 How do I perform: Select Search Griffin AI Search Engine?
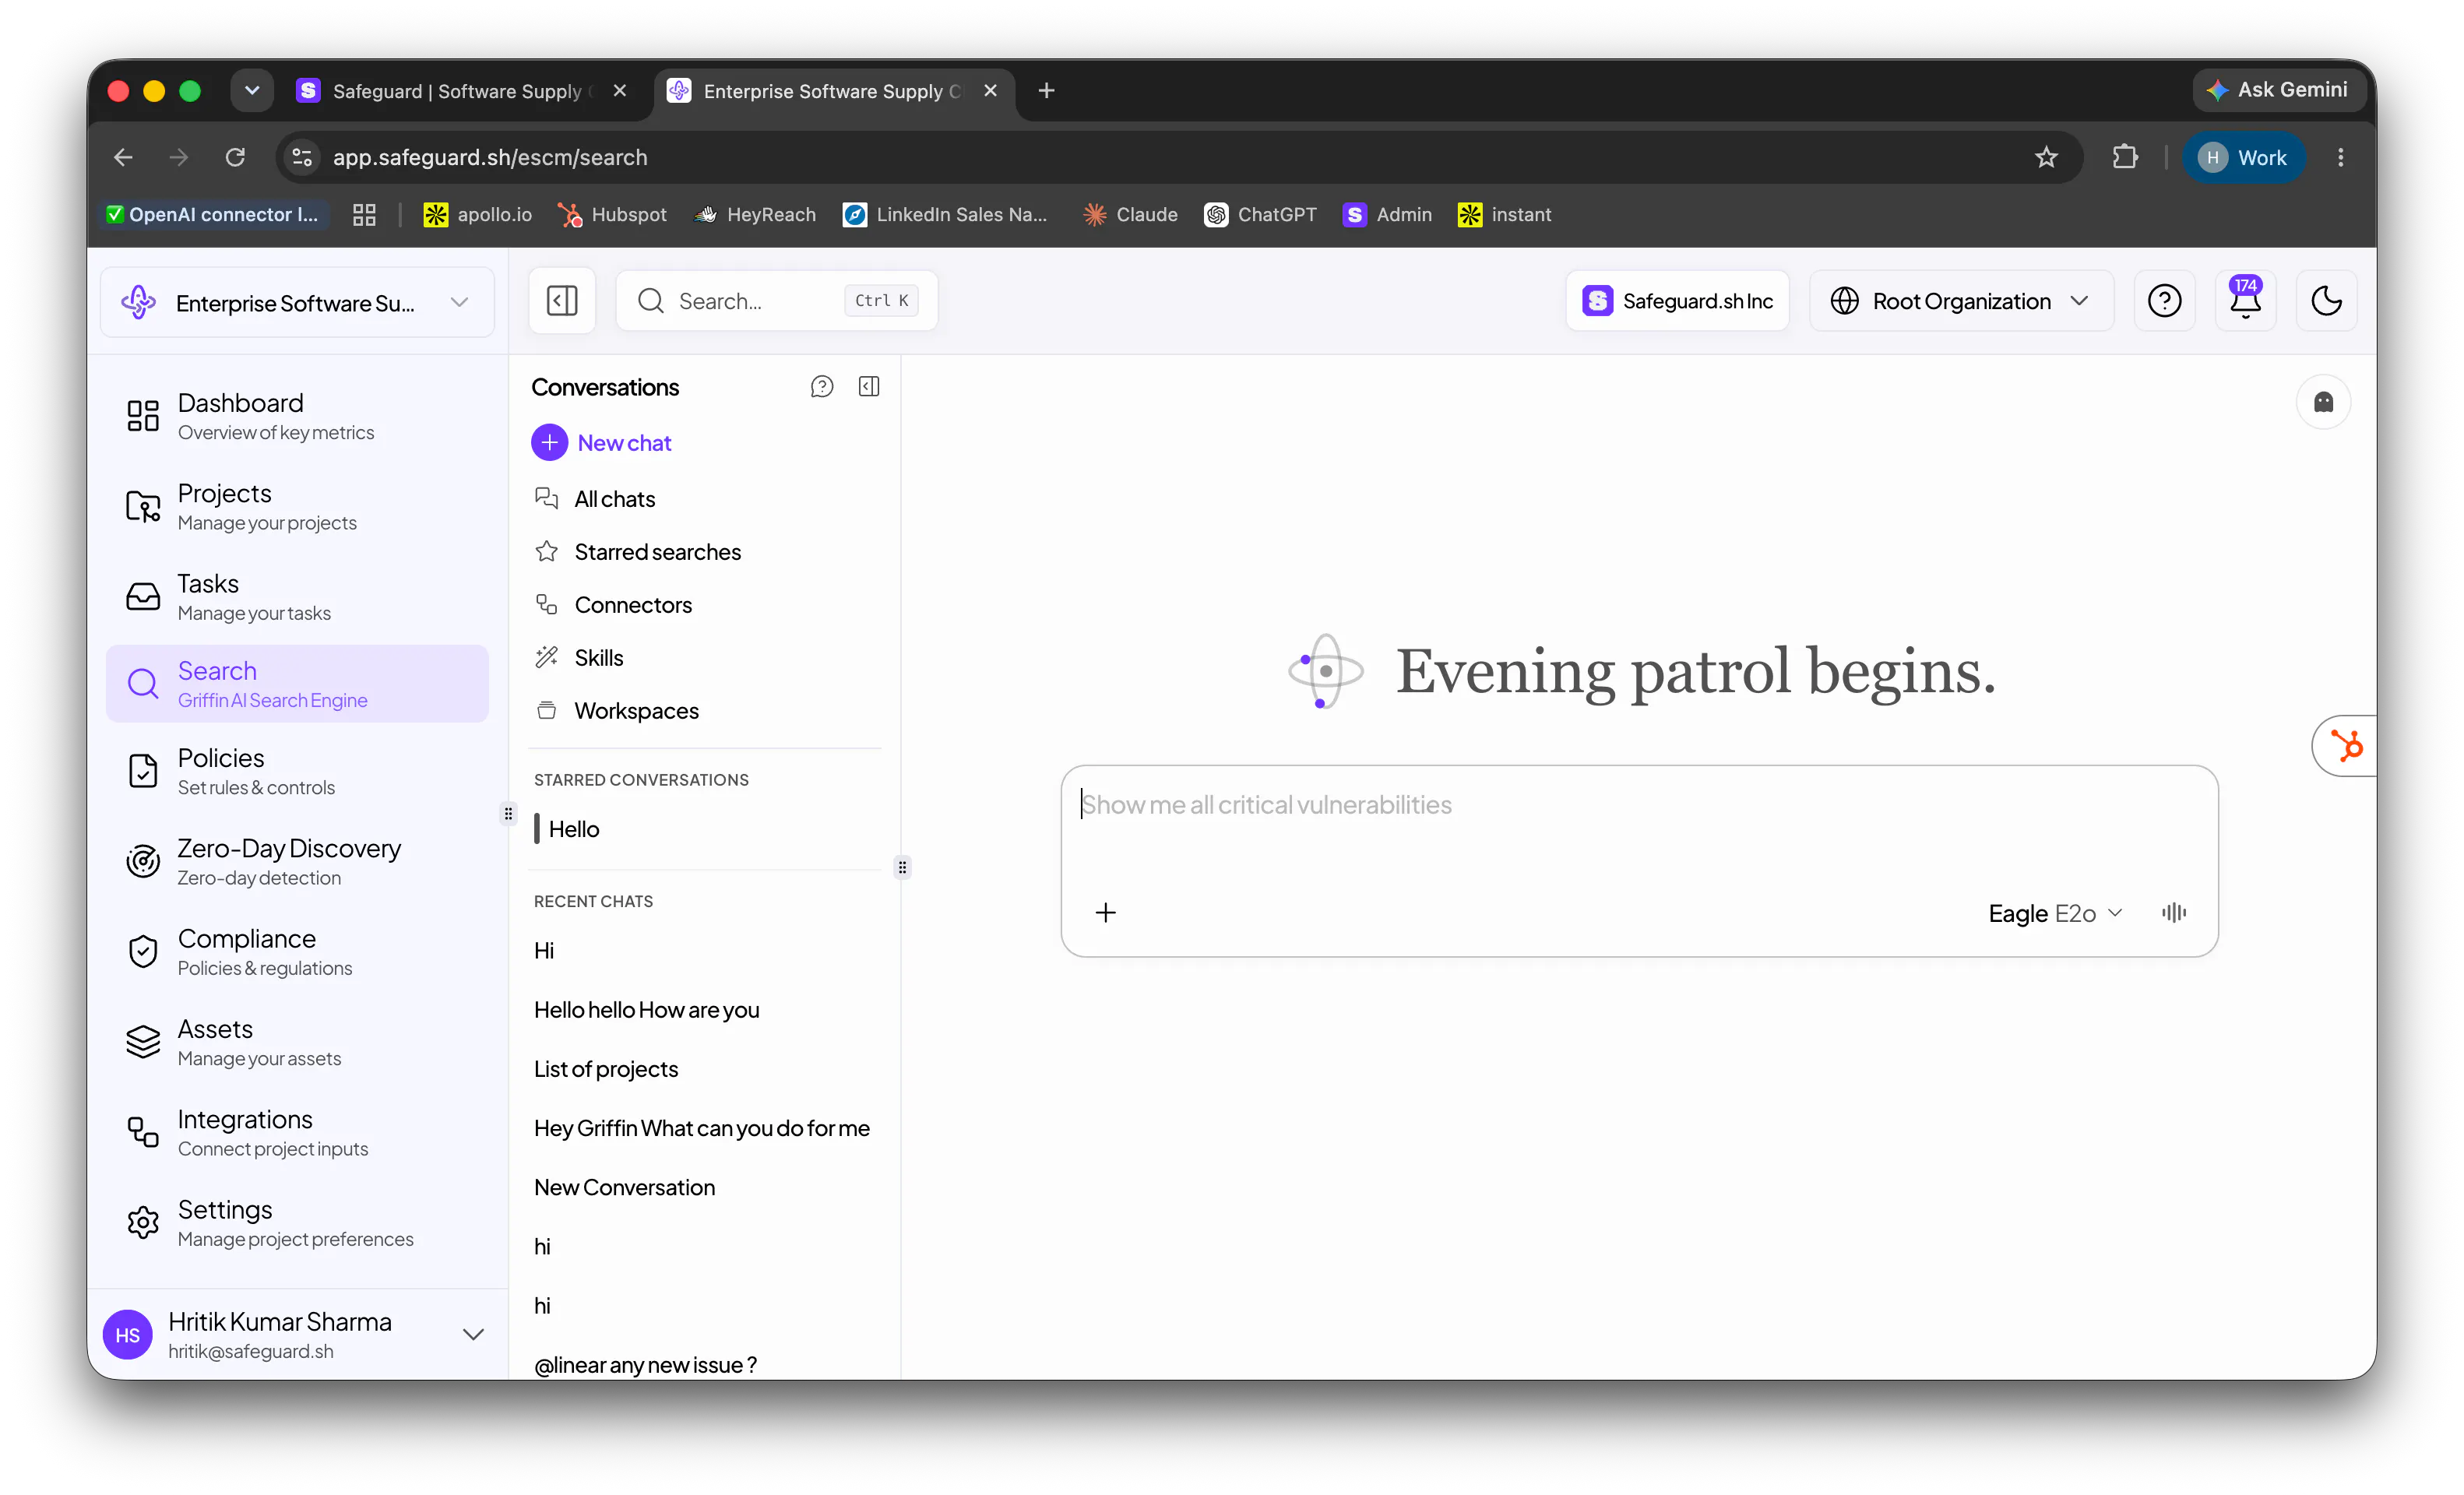pyautogui.click(x=297, y=684)
